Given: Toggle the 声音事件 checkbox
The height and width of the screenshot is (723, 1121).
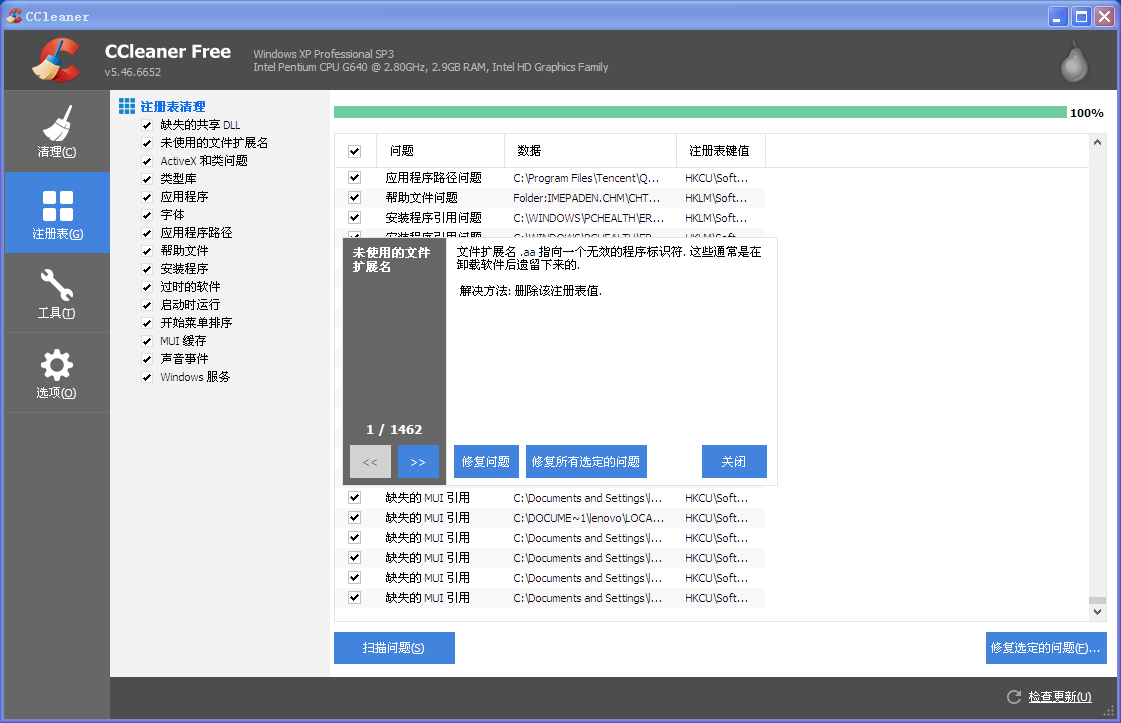Looking at the screenshot, I should click(x=147, y=359).
